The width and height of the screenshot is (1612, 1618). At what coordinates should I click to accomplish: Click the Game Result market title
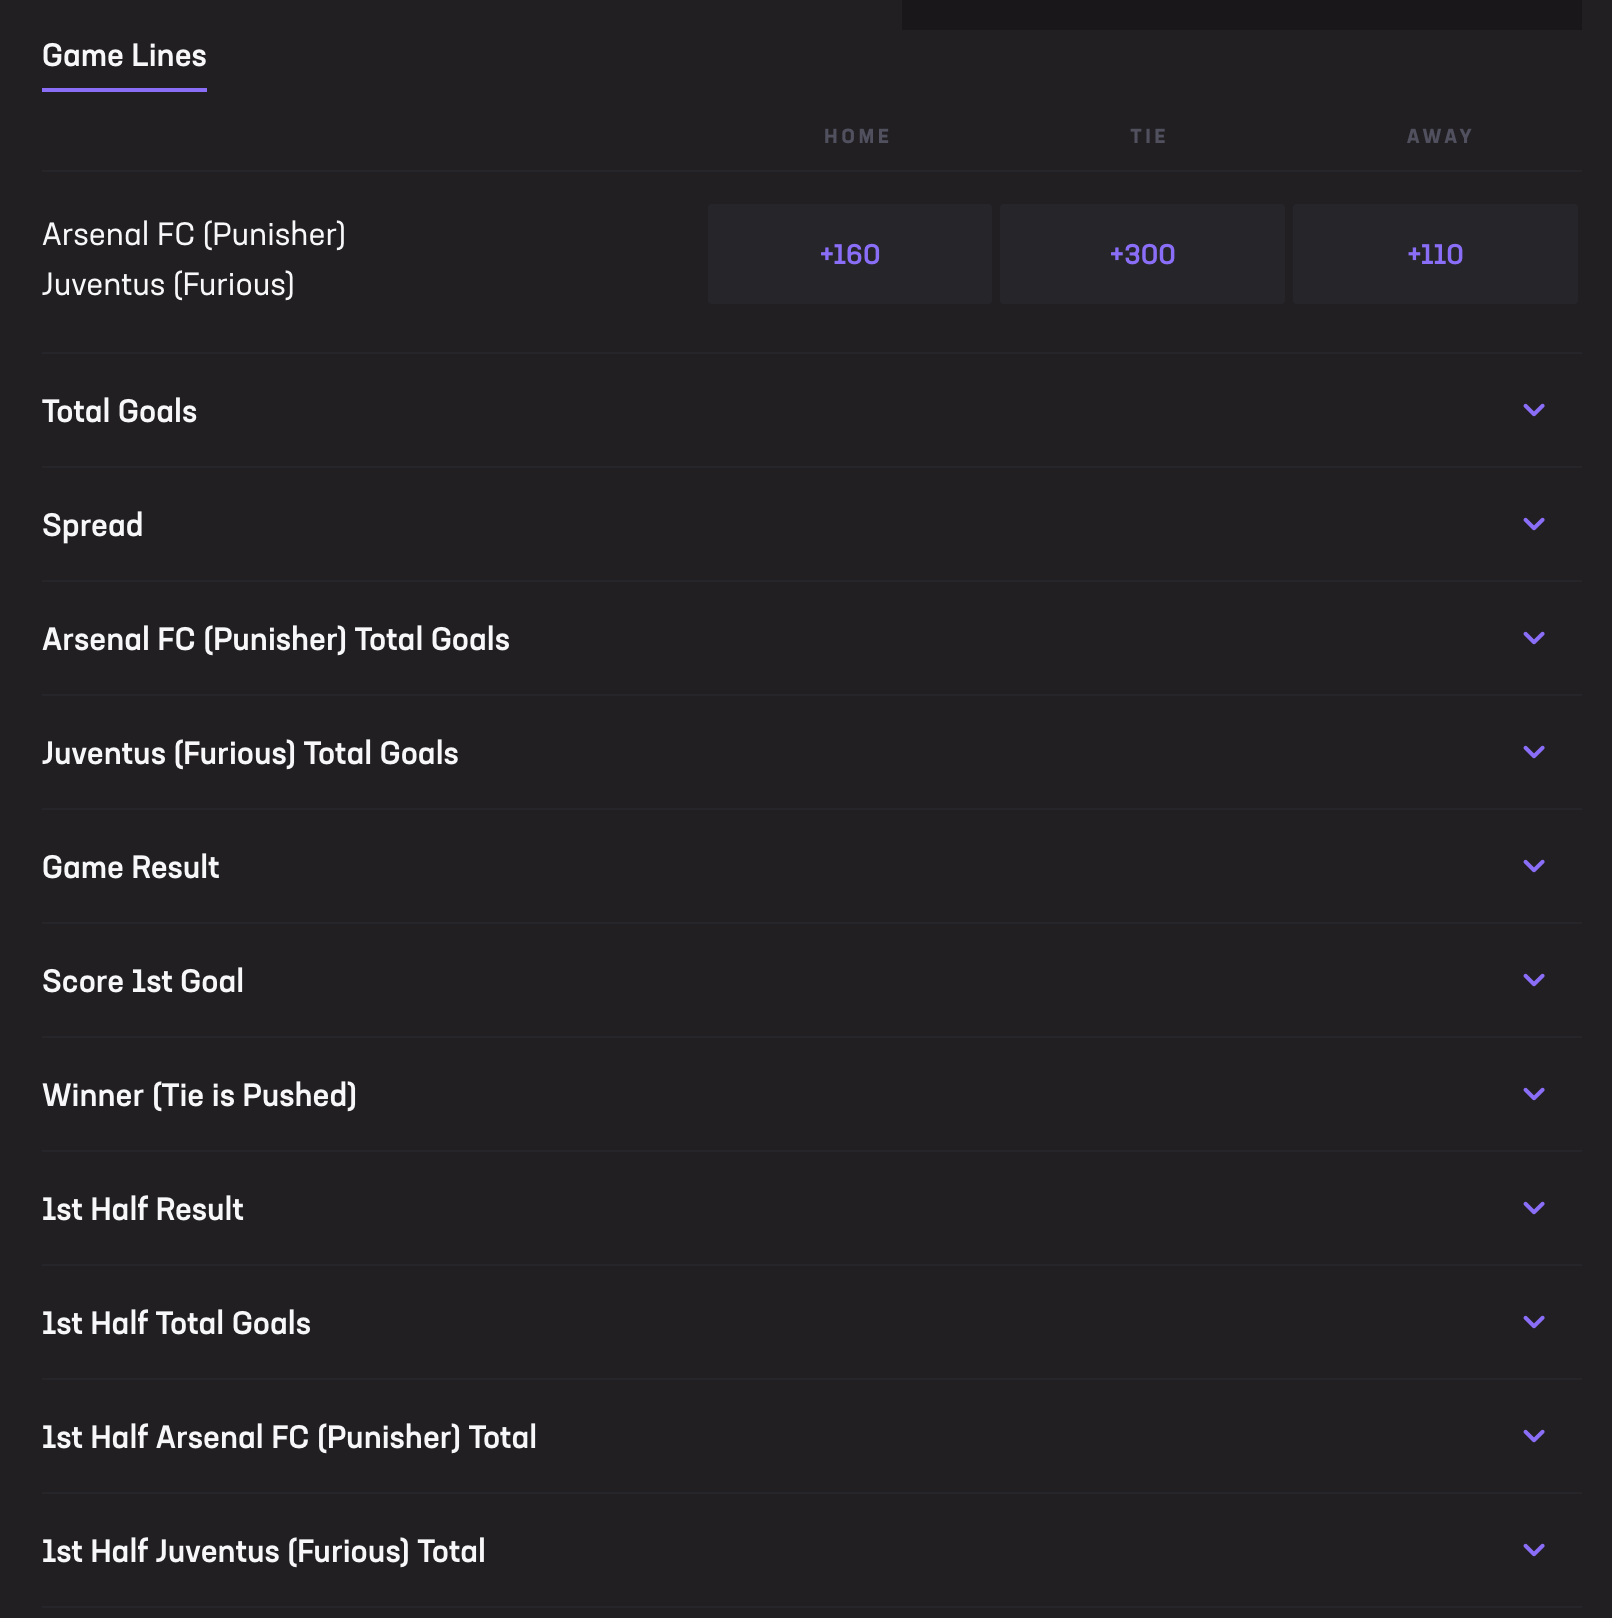pos(131,867)
